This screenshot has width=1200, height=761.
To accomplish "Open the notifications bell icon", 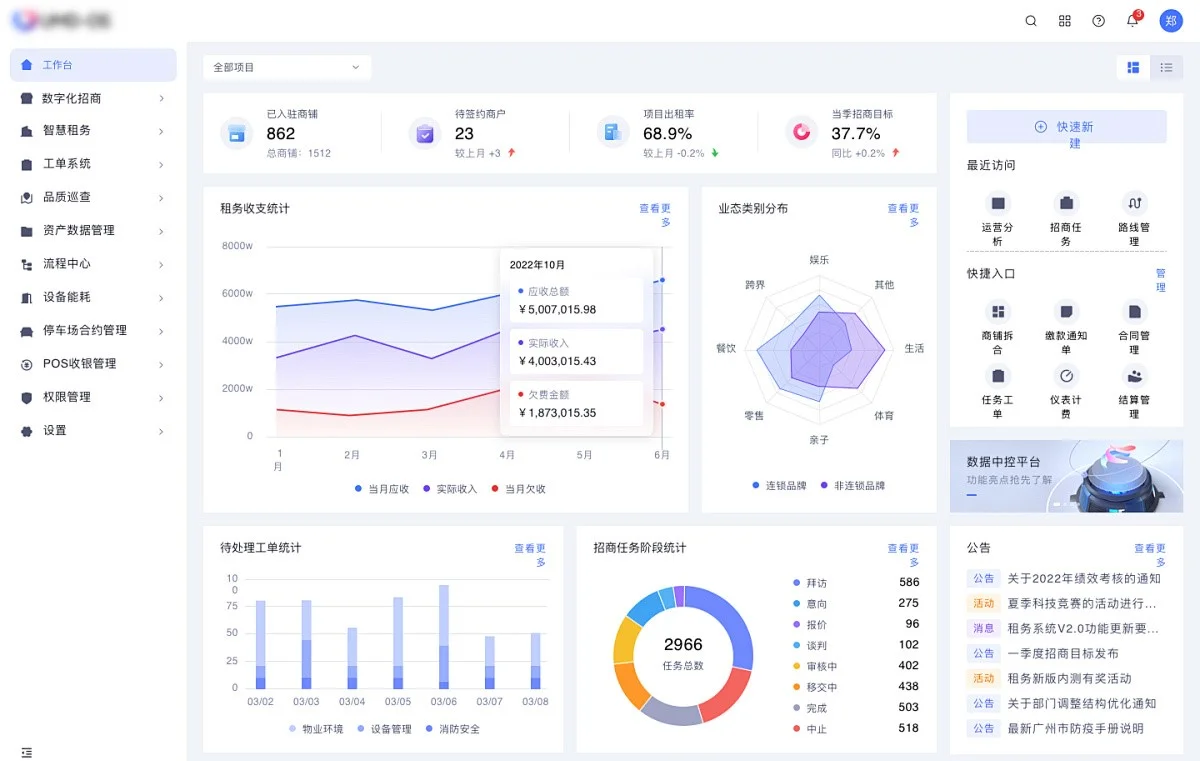I will click(1133, 21).
